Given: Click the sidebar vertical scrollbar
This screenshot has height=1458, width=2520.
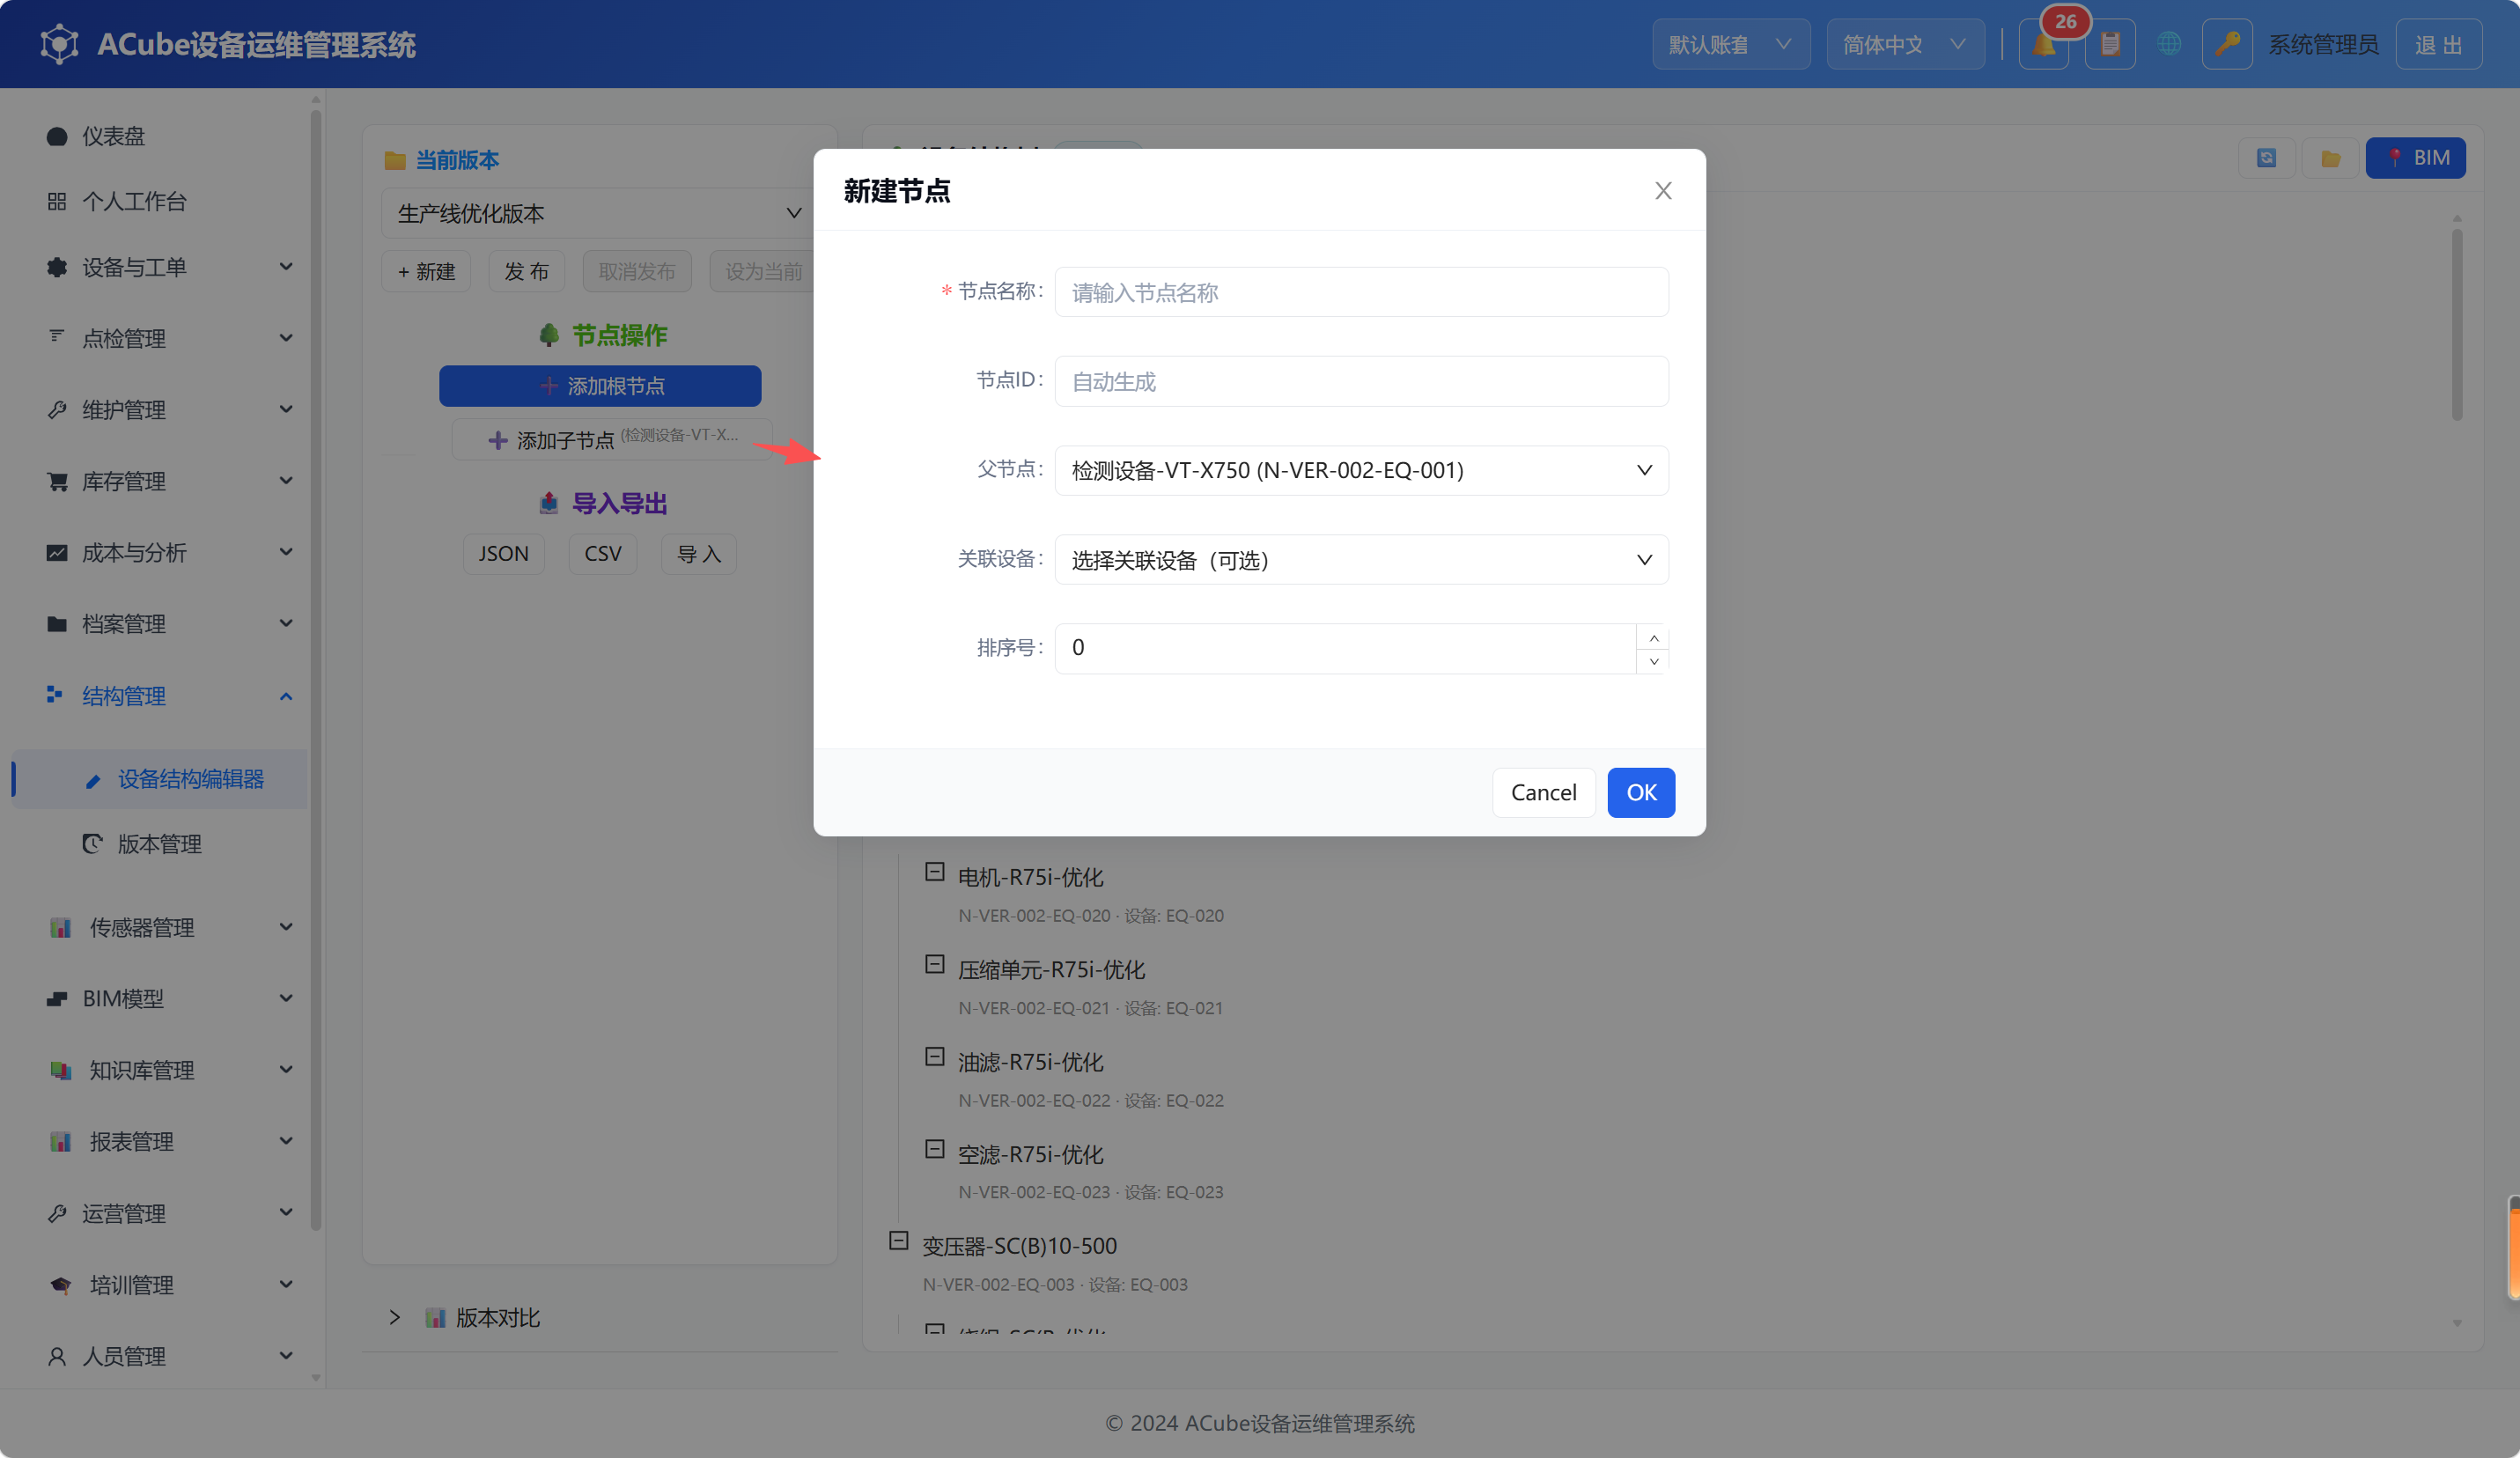Looking at the screenshot, I should tap(316, 670).
